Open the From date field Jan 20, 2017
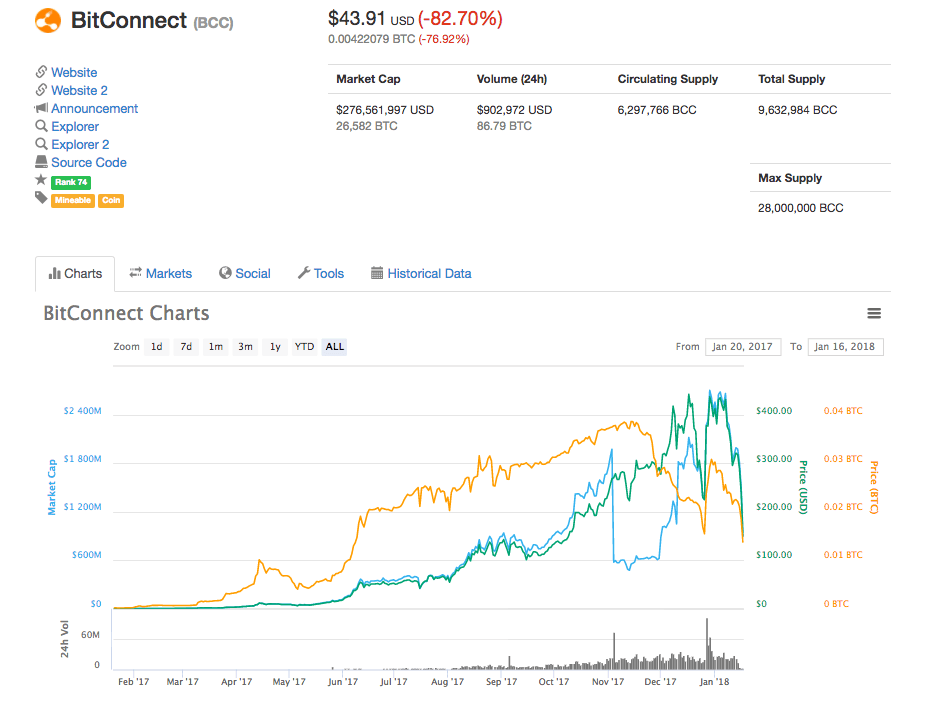 [742, 347]
